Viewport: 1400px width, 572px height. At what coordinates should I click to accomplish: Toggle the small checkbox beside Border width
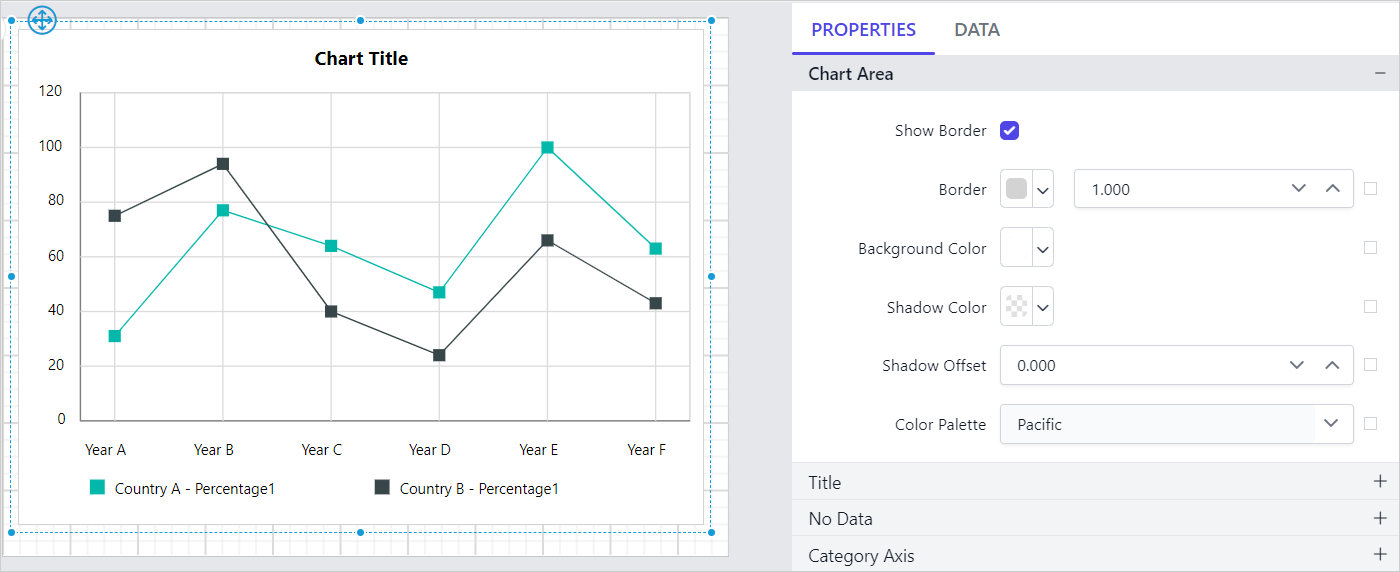[1370, 189]
